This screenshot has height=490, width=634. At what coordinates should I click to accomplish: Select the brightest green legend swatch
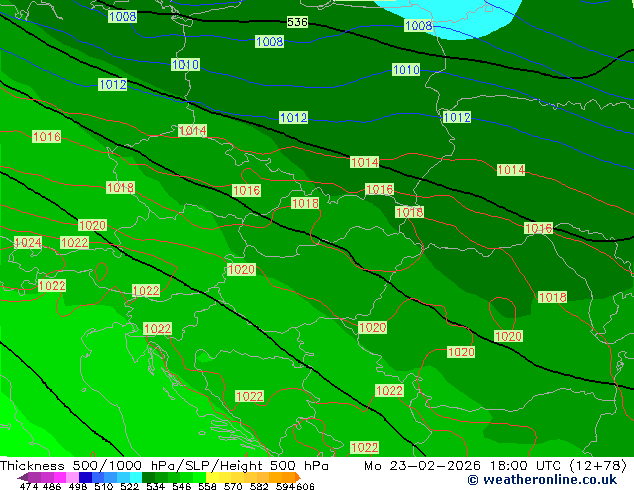pyautogui.click(x=199, y=477)
